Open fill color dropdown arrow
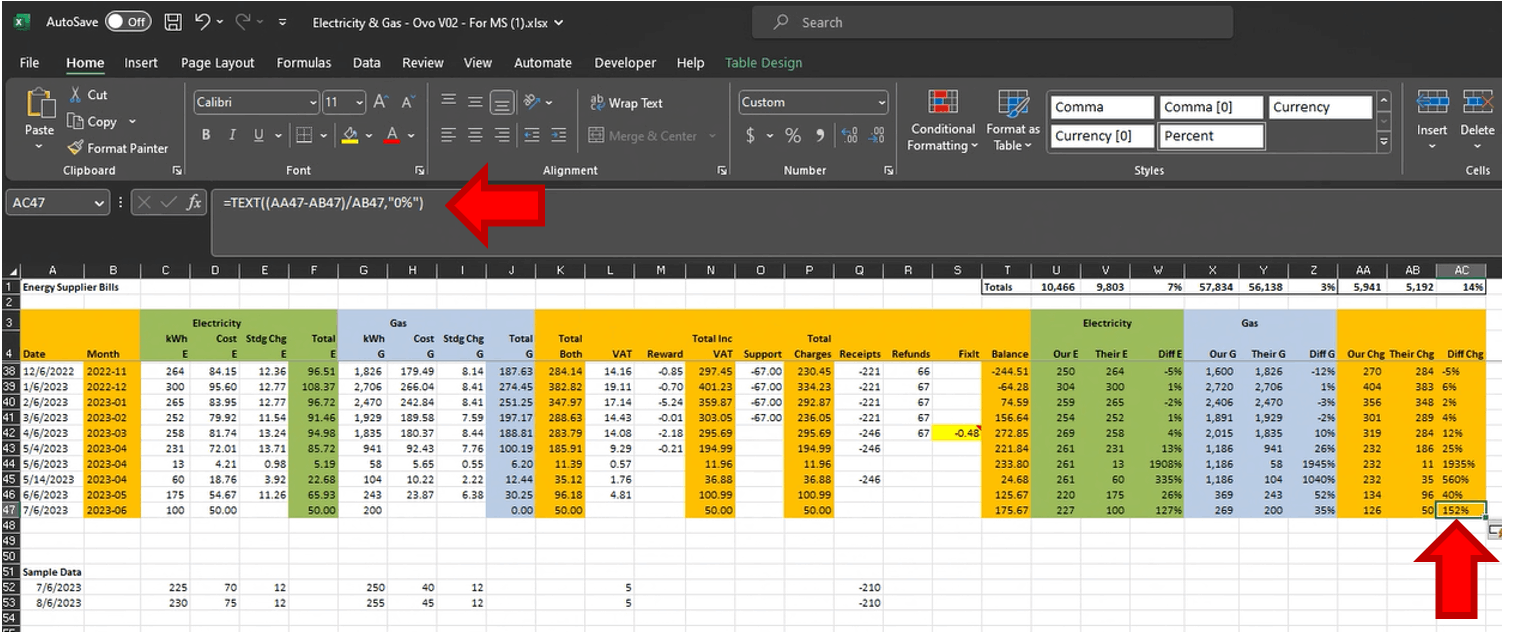 [367, 135]
